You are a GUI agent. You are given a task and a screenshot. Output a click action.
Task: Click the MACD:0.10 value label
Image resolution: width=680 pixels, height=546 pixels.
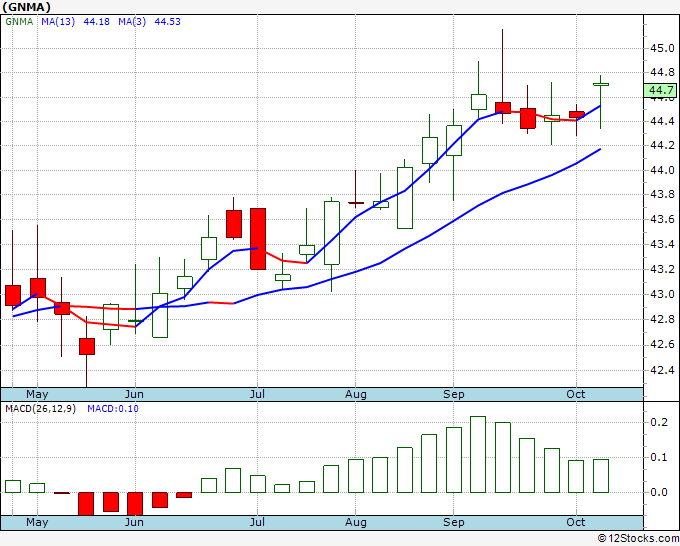point(113,409)
